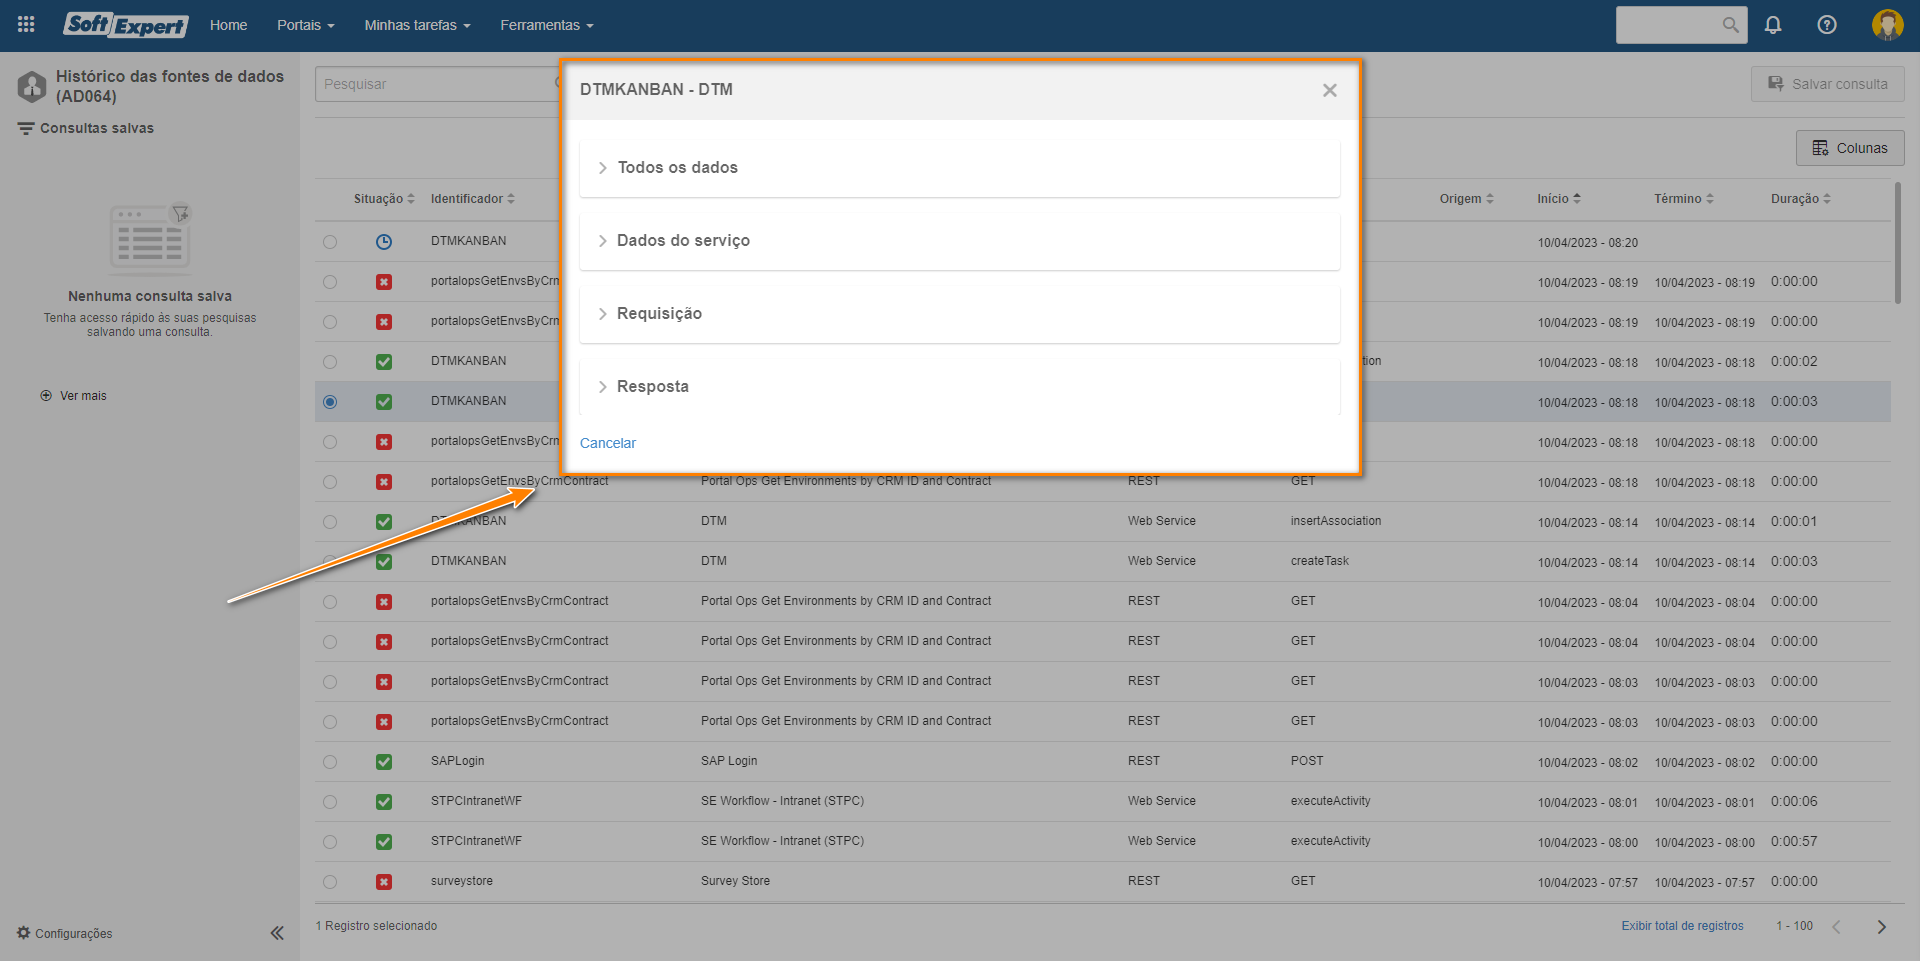Open the apps grid launcher icon
Screen dimensions: 1920x961
pyautogui.click(x=26, y=25)
